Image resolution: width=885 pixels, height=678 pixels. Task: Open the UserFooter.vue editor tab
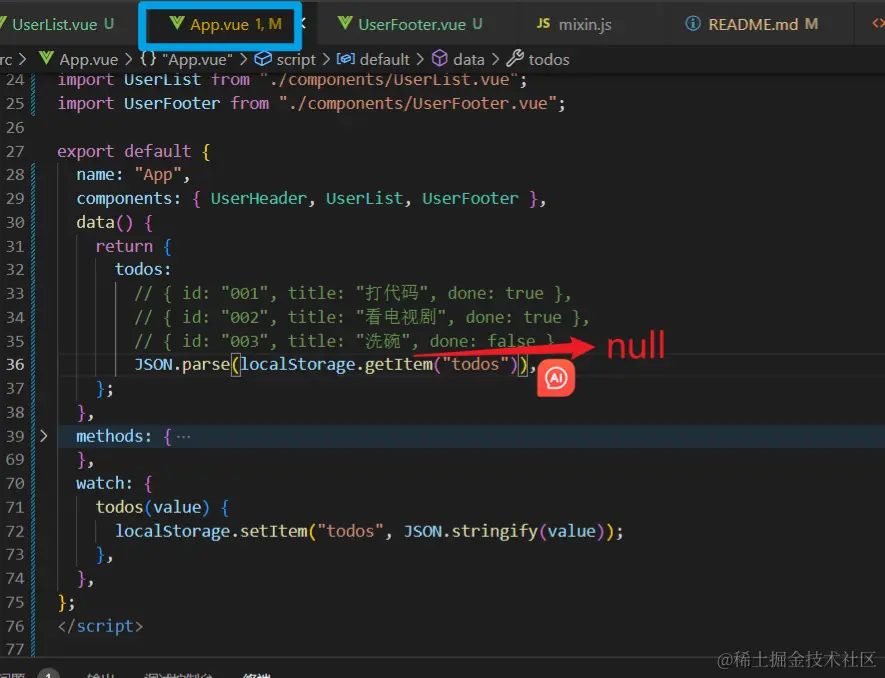tap(410, 24)
